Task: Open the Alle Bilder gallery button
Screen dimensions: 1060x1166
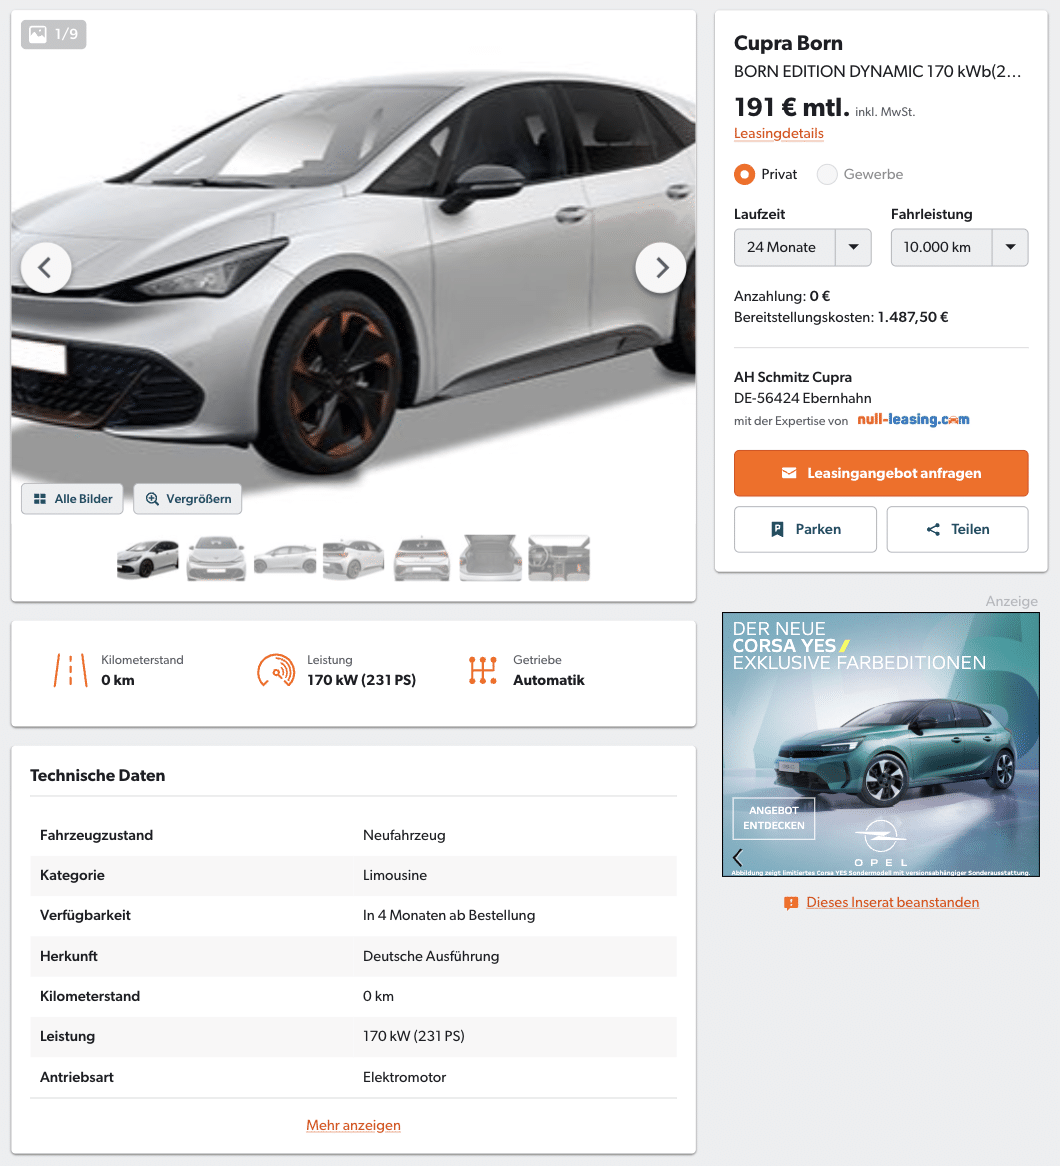Action: [72, 499]
